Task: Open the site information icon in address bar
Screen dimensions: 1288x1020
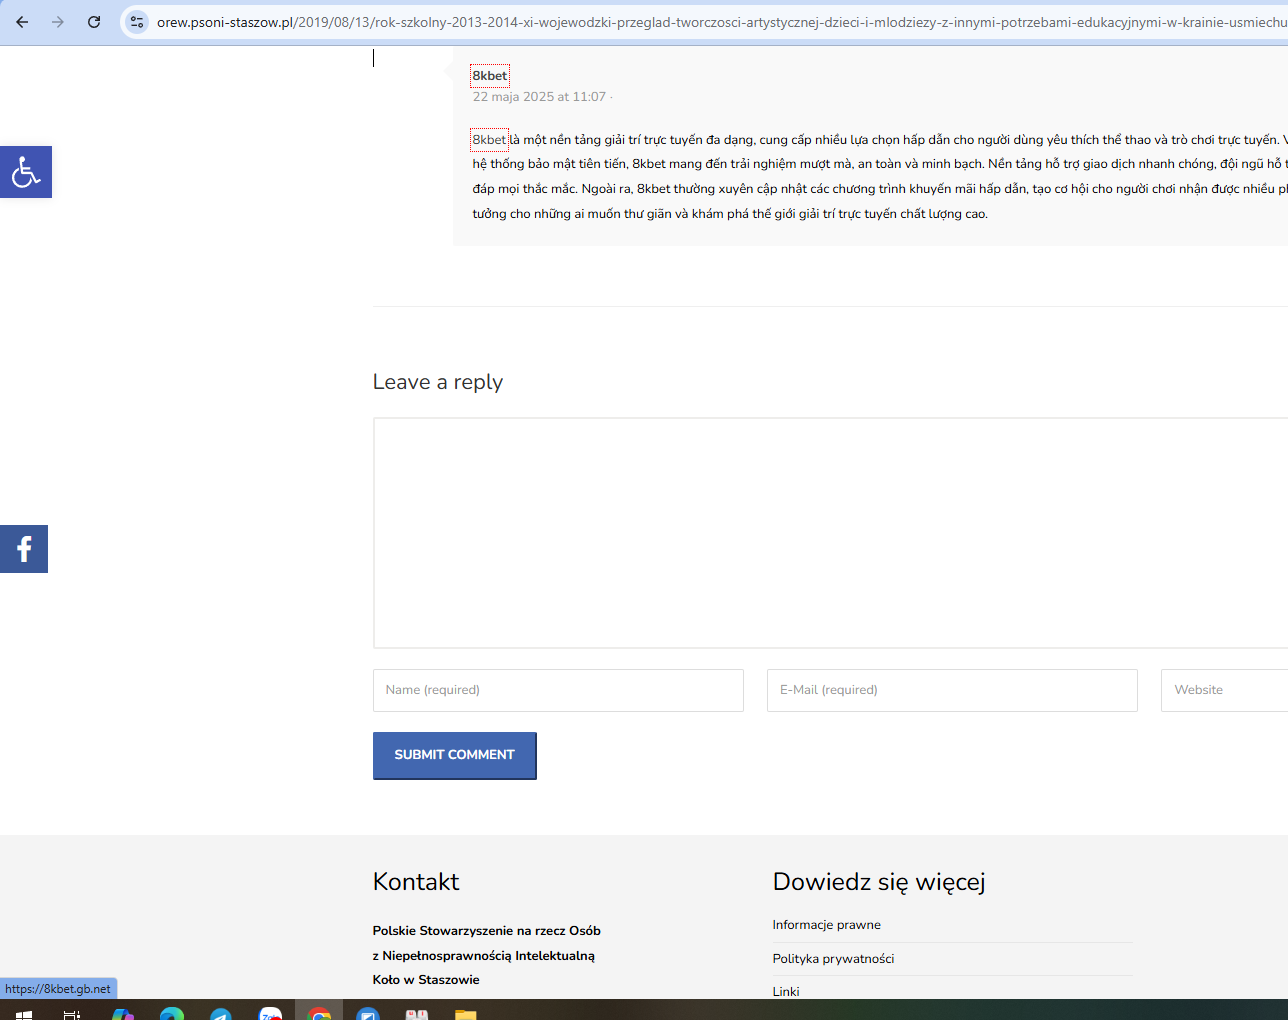Action: point(137,22)
